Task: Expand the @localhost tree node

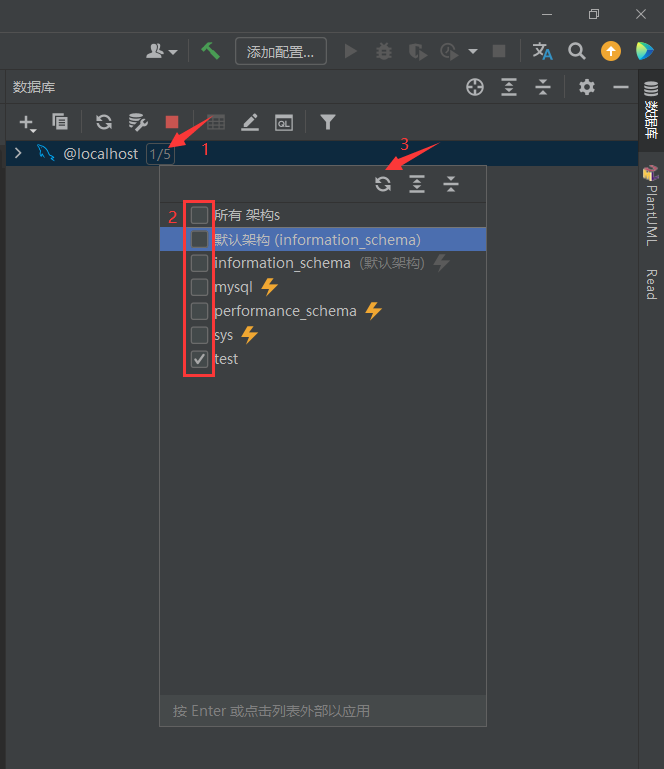Action: click(x=18, y=153)
